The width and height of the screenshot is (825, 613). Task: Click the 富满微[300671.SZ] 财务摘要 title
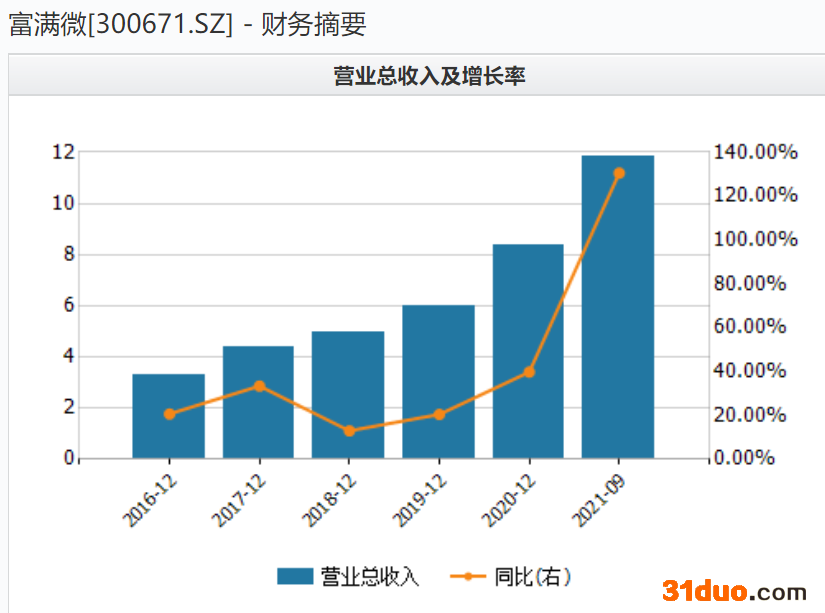tap(187, 25)
